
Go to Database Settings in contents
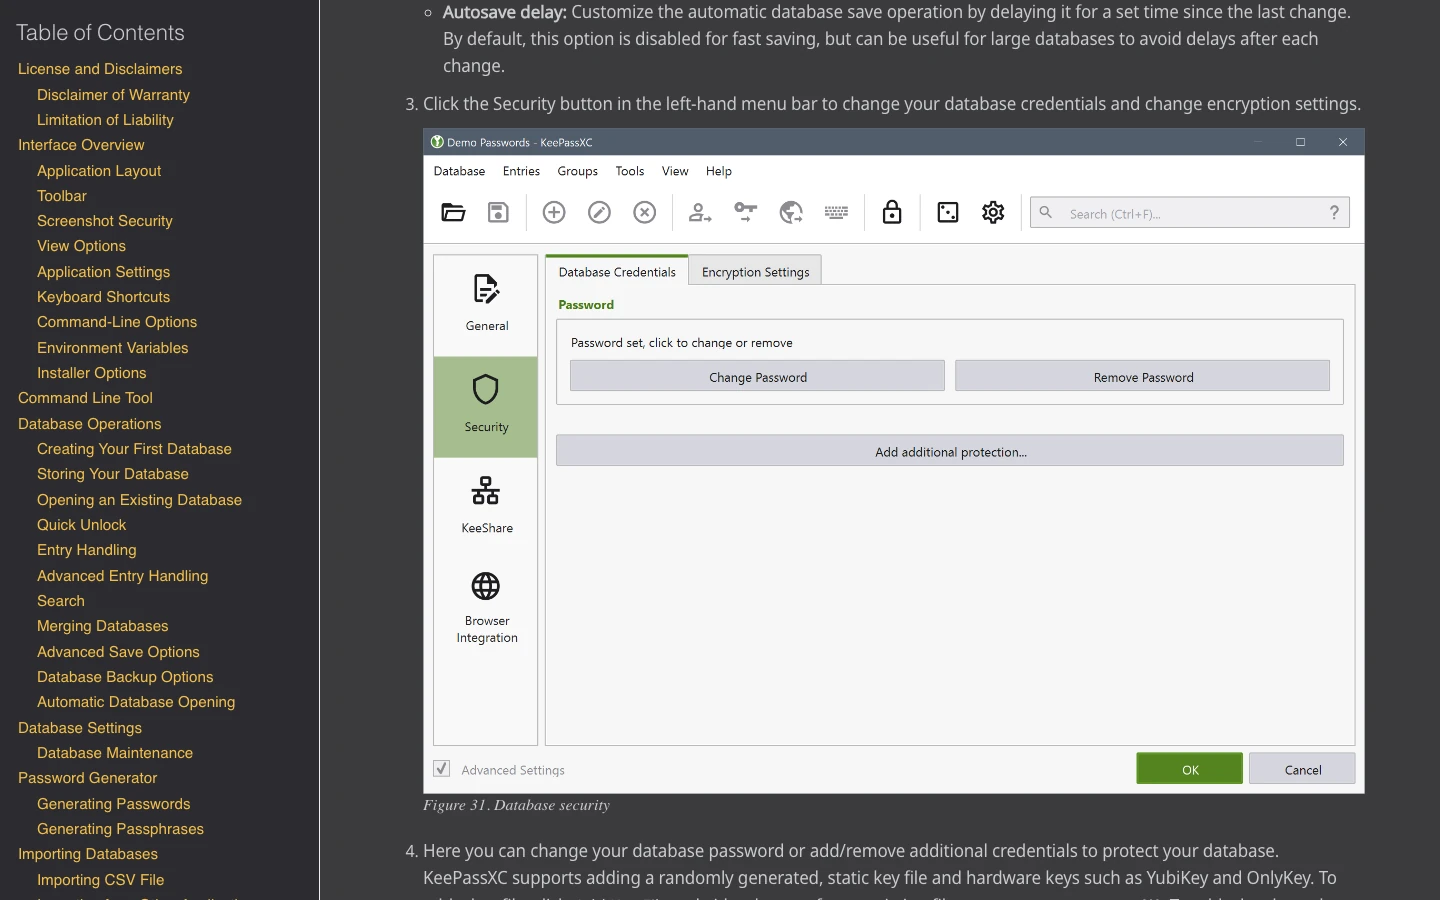(x=80, y=728)
